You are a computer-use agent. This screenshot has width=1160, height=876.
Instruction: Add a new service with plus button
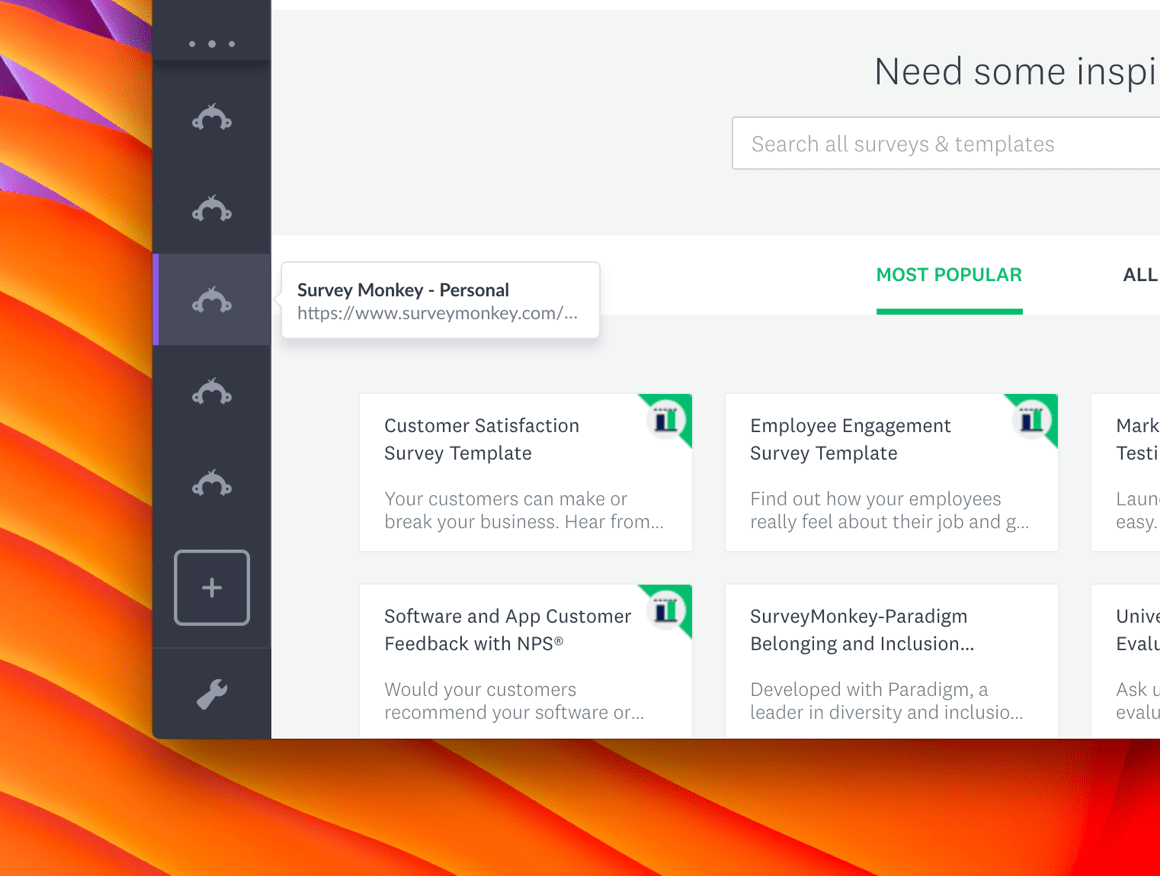click(212, 587)
